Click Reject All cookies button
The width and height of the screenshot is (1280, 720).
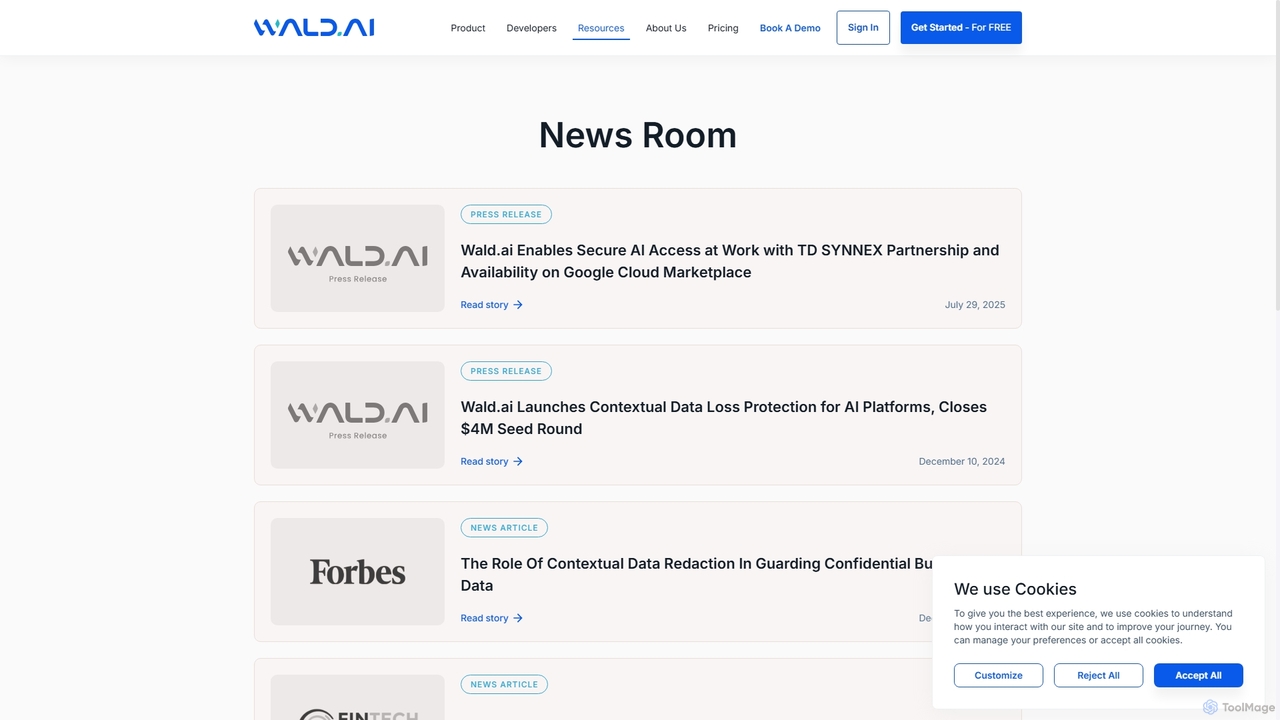1098,675
